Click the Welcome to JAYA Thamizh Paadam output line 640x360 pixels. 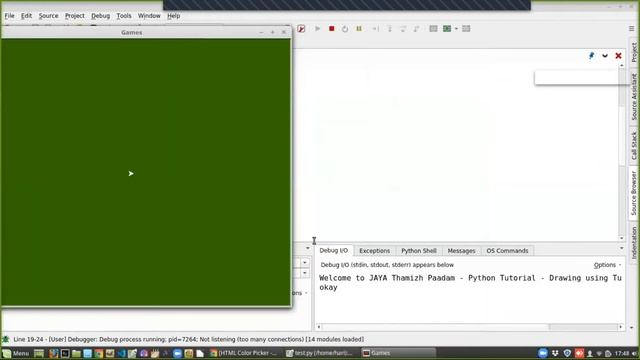point(470,278)
